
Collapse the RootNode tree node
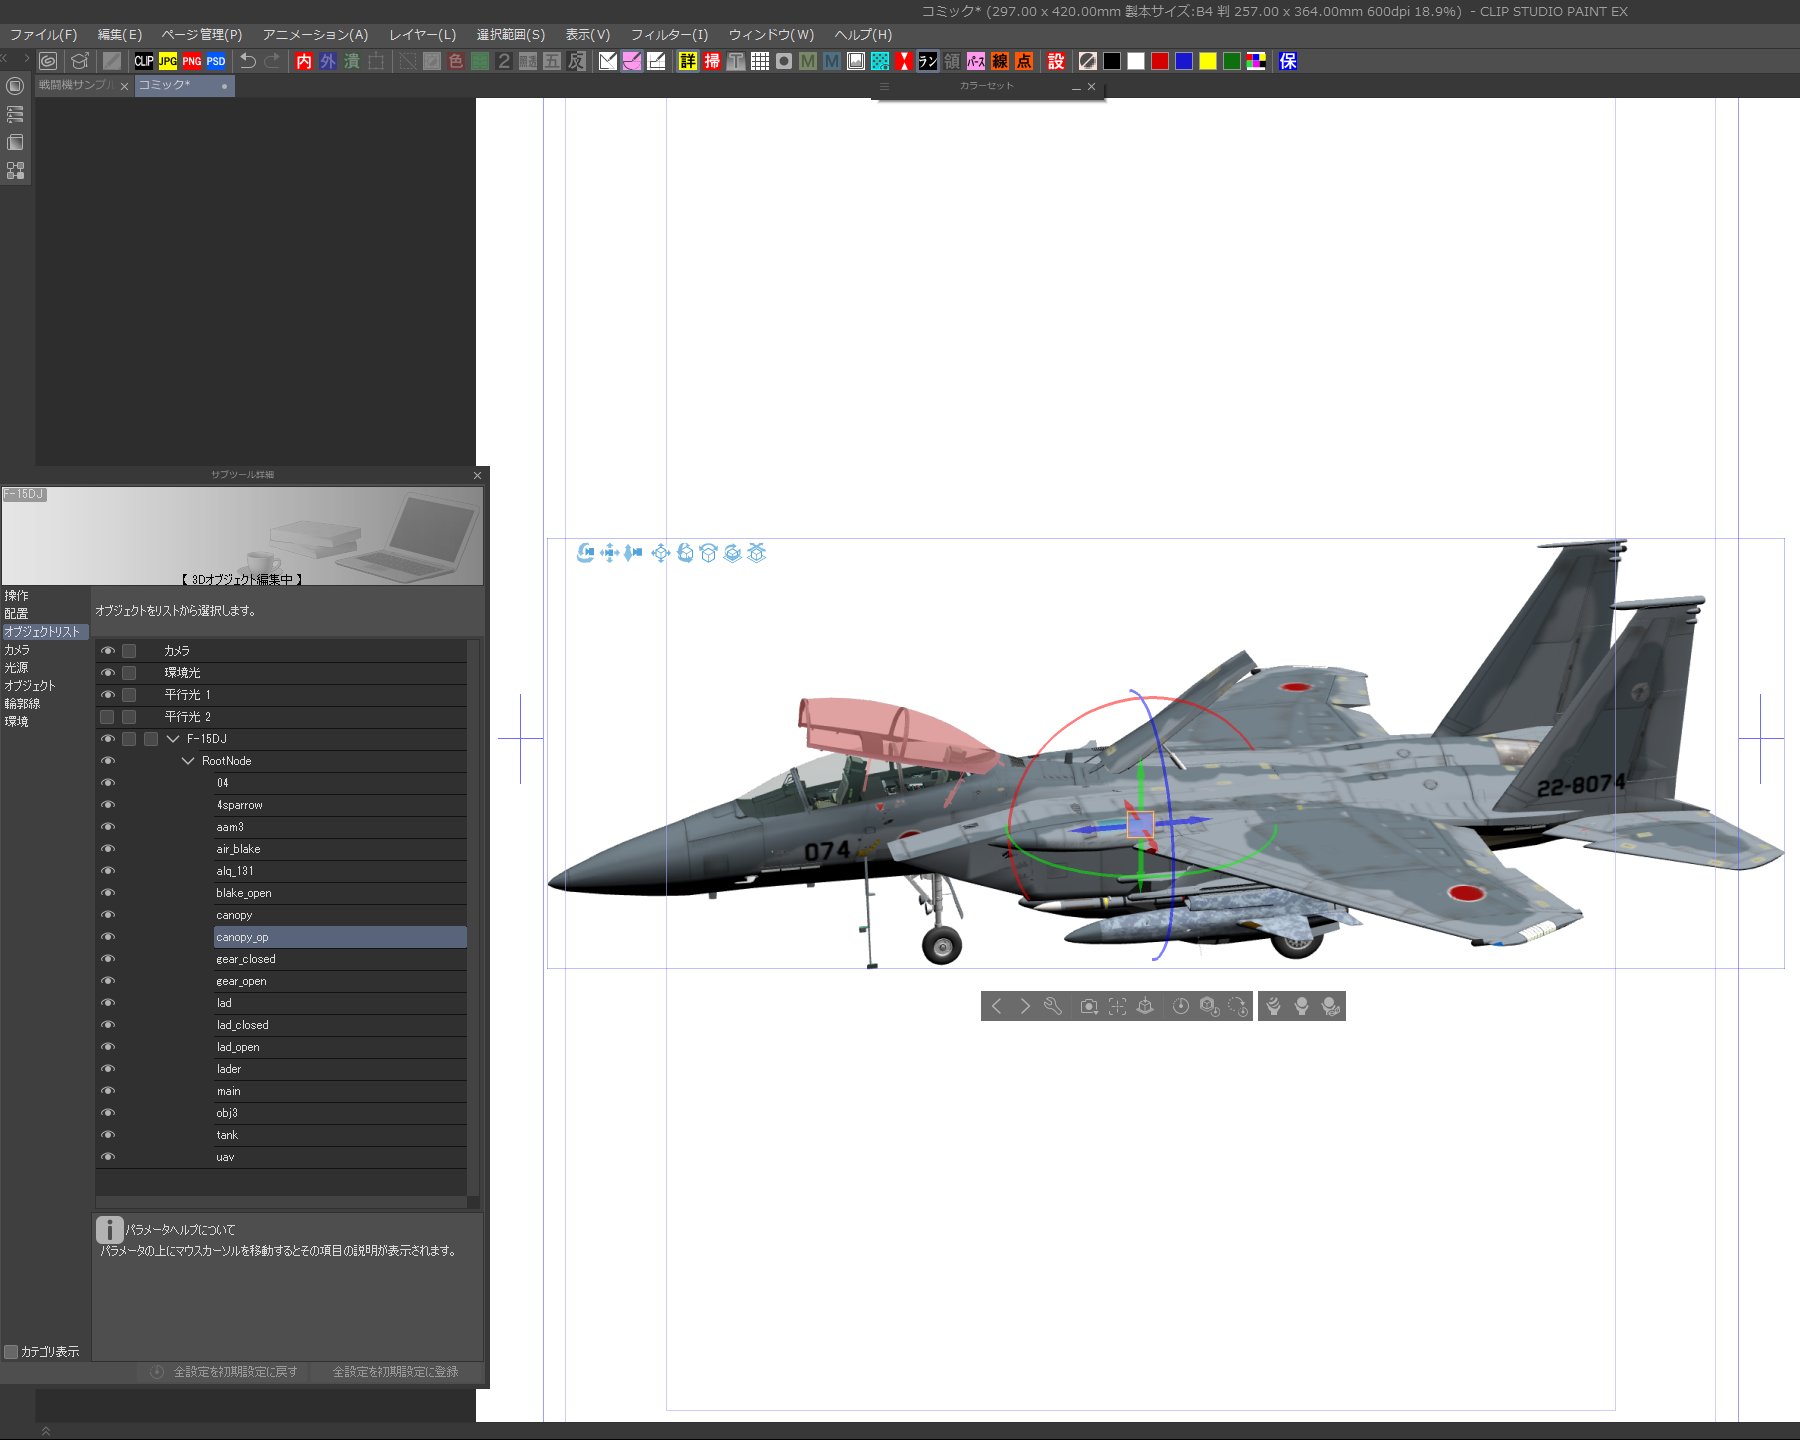(188, 761)
